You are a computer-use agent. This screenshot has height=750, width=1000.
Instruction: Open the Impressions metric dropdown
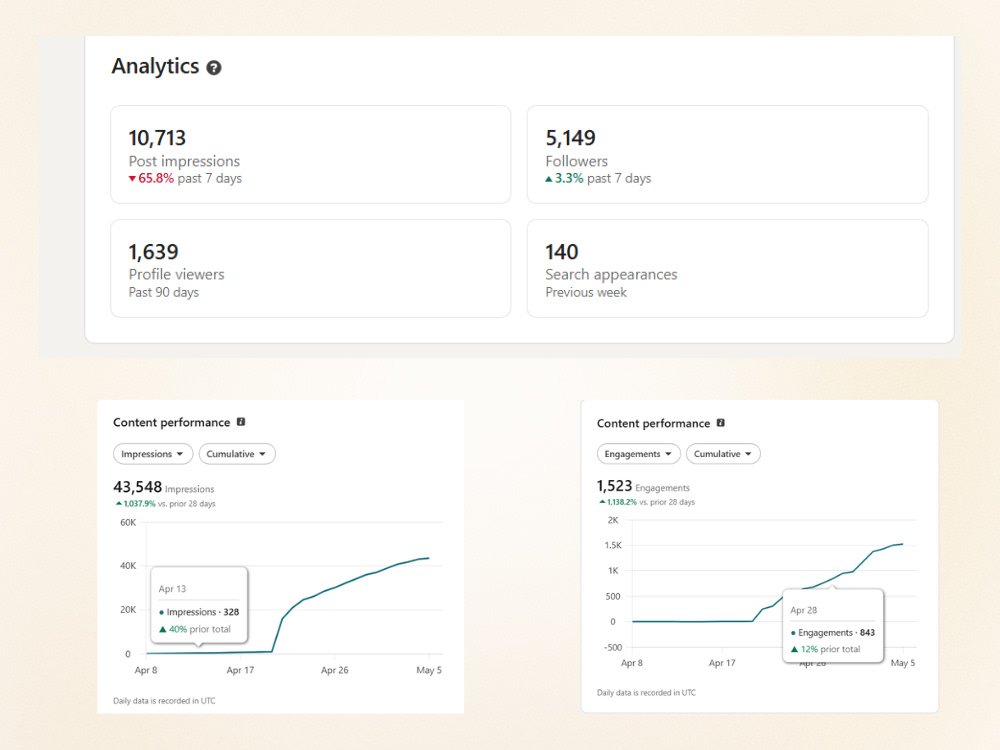tap(153, 454)
